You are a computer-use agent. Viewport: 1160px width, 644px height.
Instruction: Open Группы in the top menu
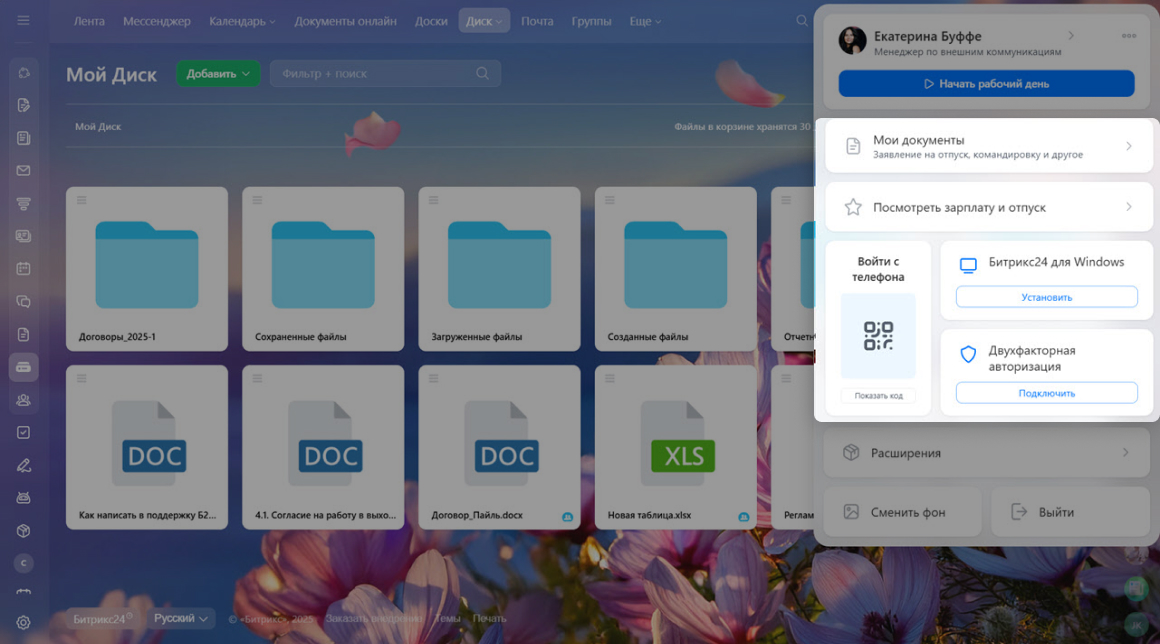click(x=591, y=21)
